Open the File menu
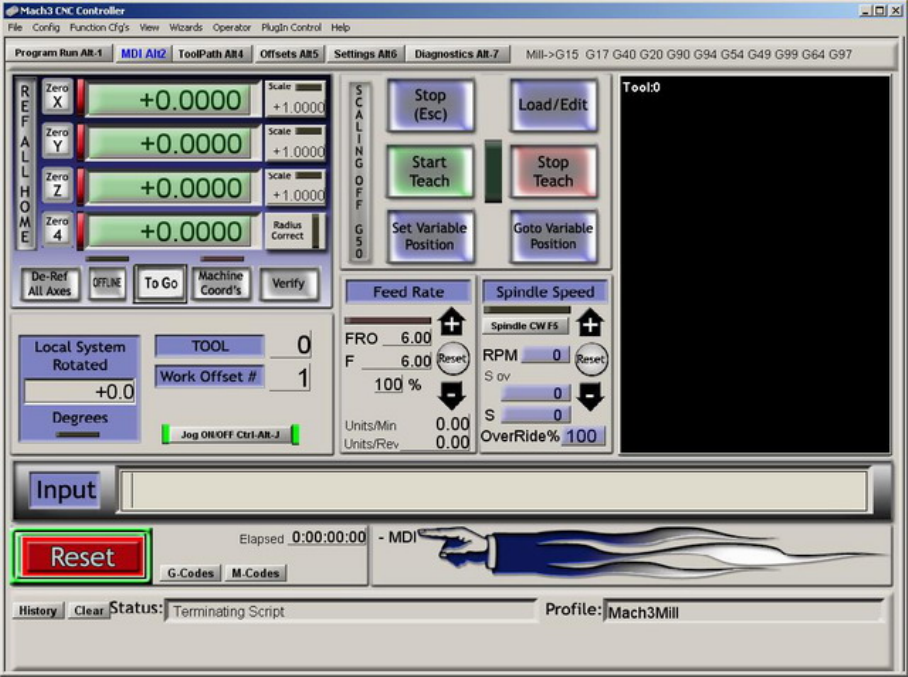Screen dimensions: 908x677 pos(15,27)
